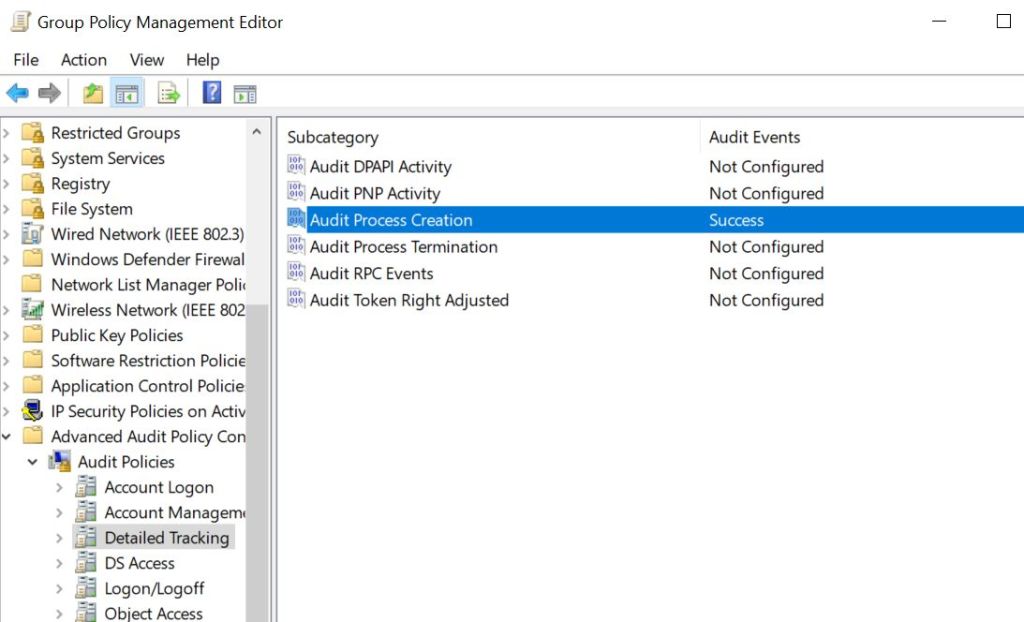
Task: Collapse the Audit Policies tree node
Action: click(33, 462)
